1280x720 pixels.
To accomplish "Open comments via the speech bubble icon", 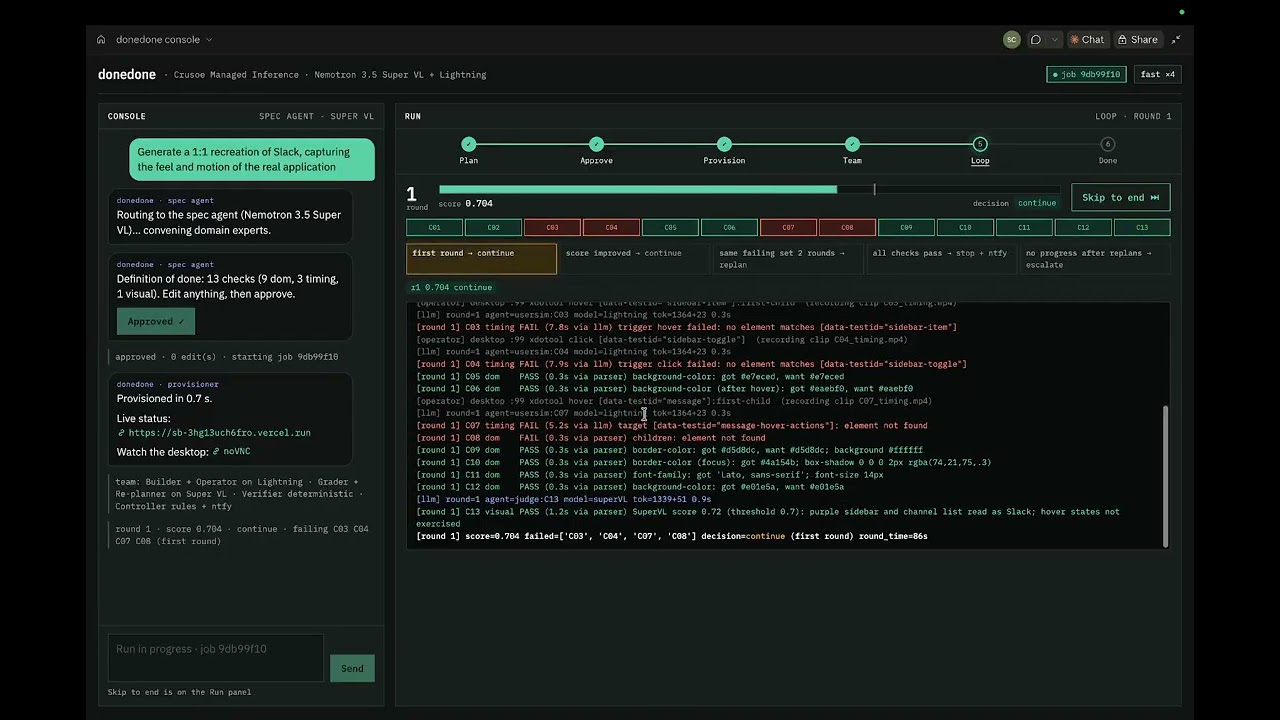I will click(x=1036, y=40).
